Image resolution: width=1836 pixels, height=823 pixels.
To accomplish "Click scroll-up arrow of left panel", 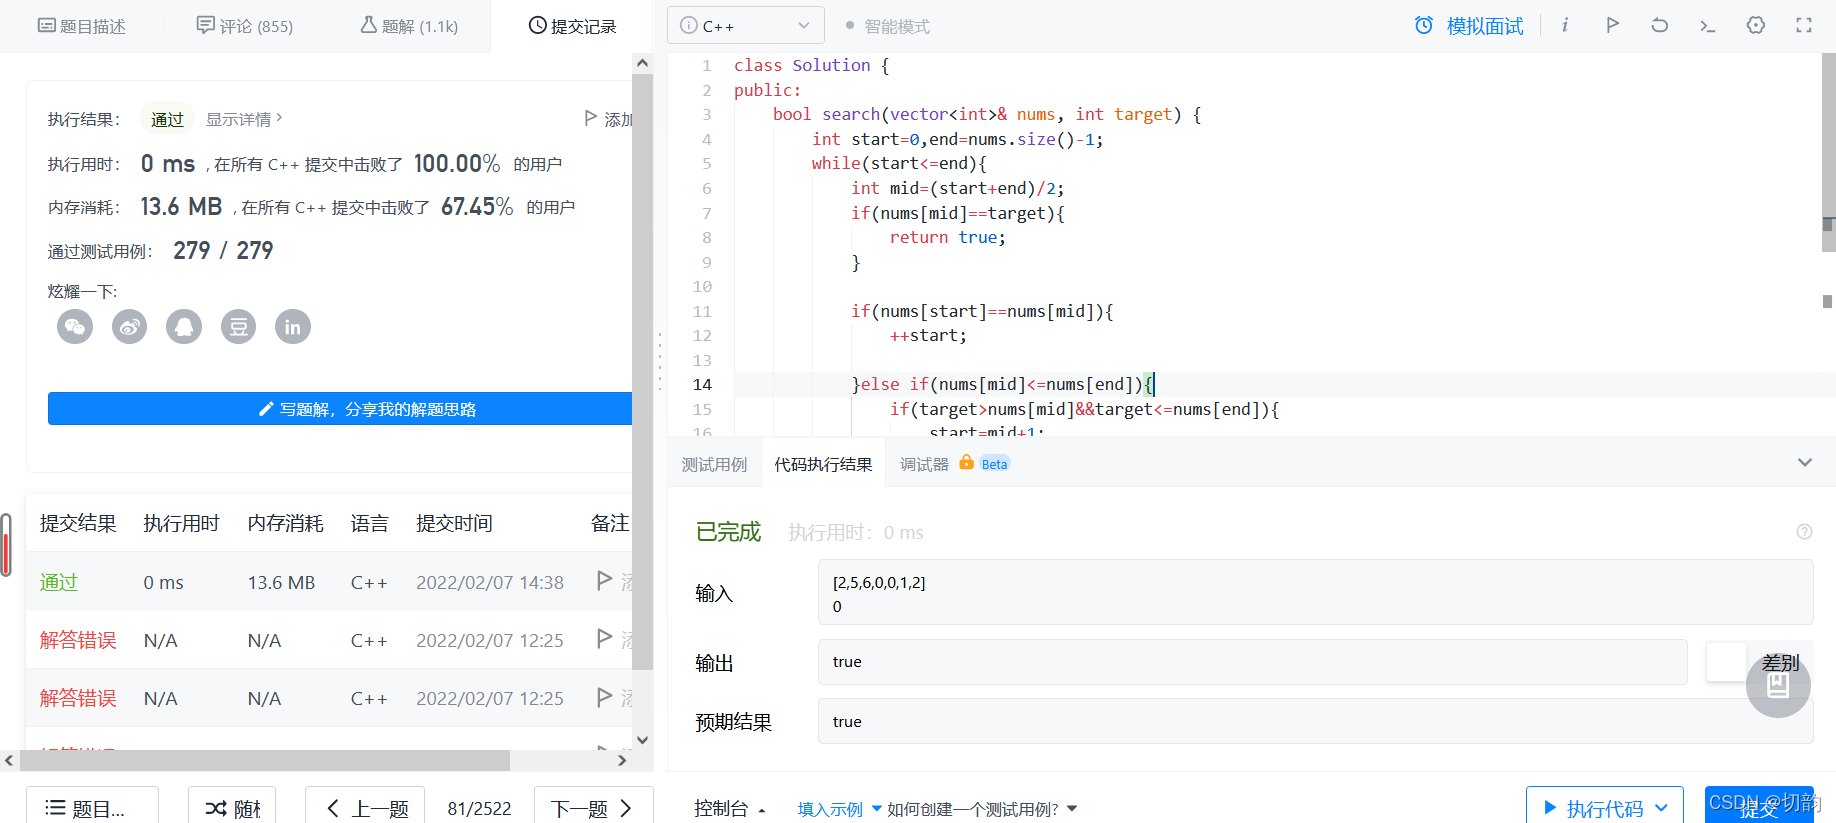I will pos(642,63).
